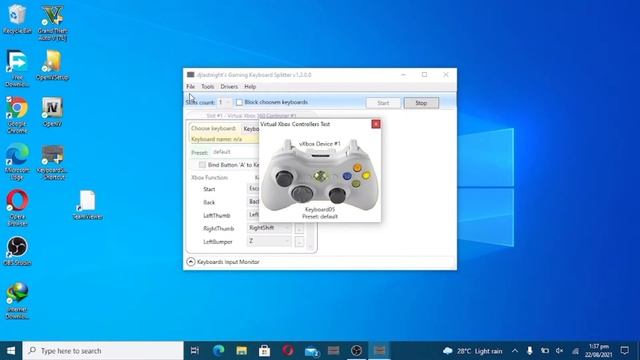Open OBS Studio desktop icon

[17, 251]
